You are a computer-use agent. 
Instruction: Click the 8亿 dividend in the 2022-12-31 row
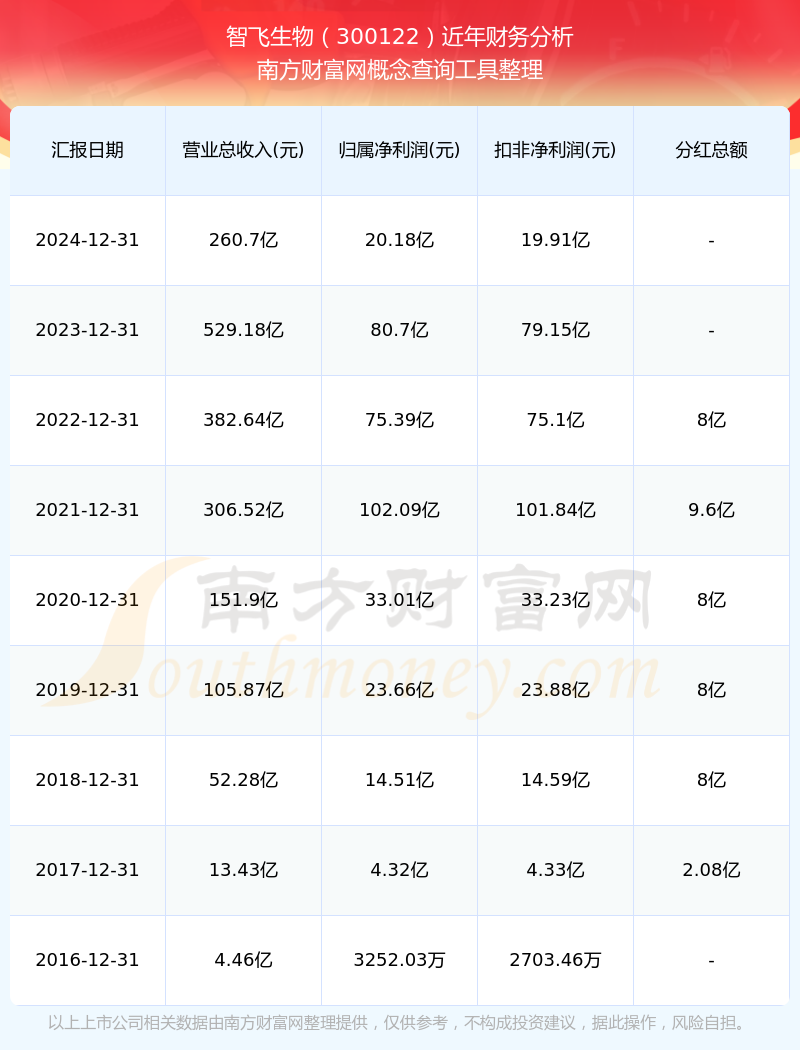click(712, 420)
